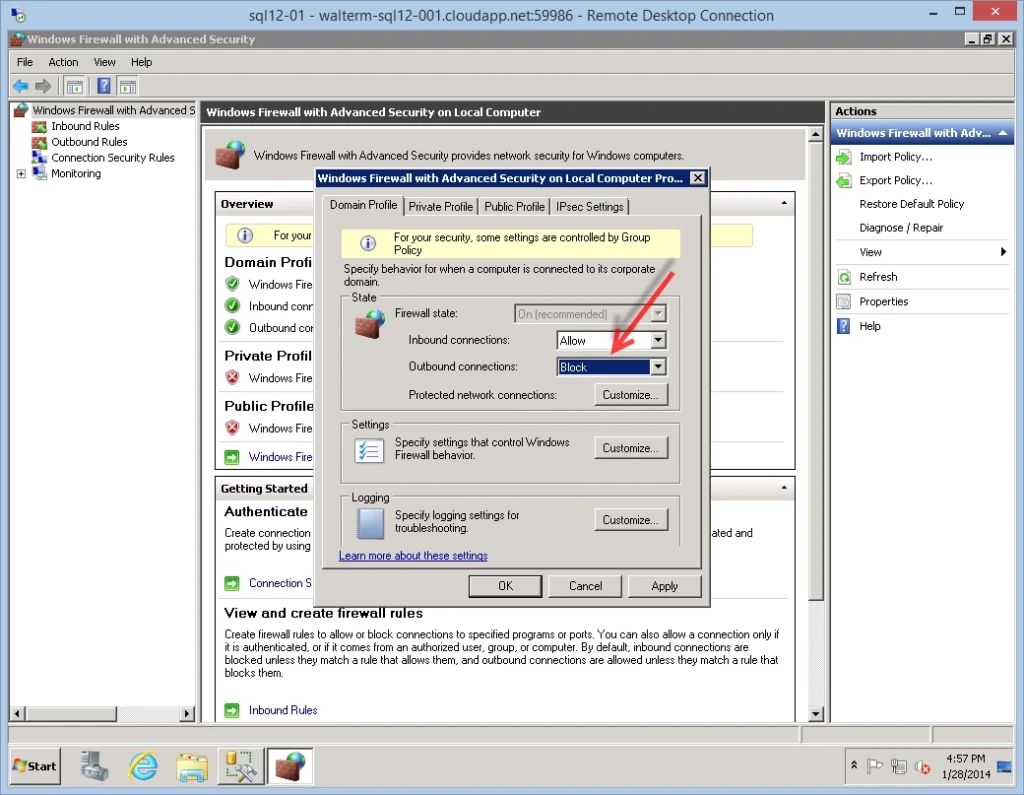Open Internet Explorer from the taskbar
Screen dimensions: 1024x795
click(144, 766)
